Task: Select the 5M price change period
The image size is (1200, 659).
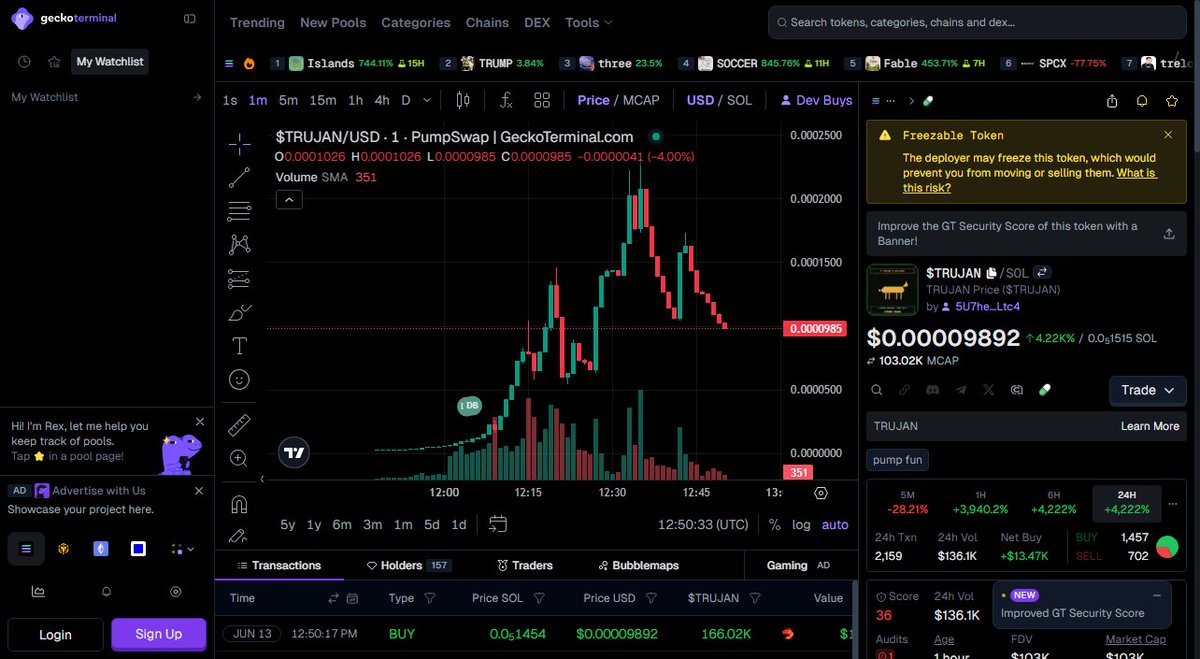Action: point(907,501)
